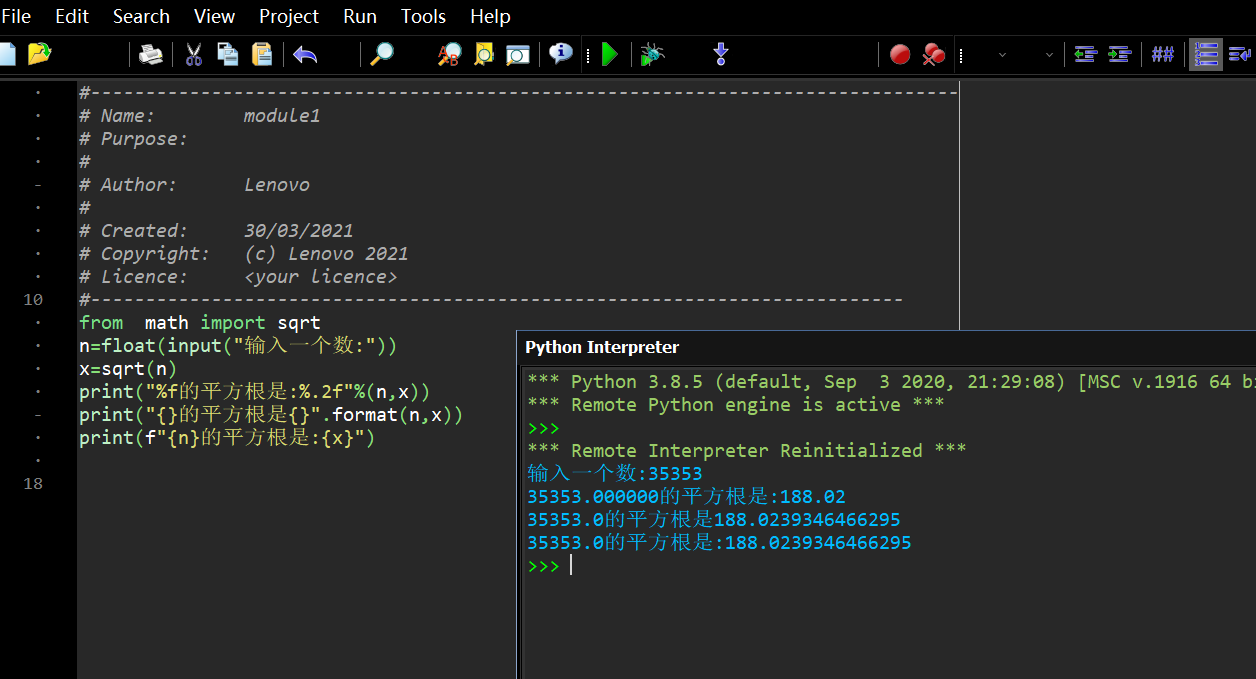
Task: Click the Python Interpreter panel title
Action: click(602, 347)
